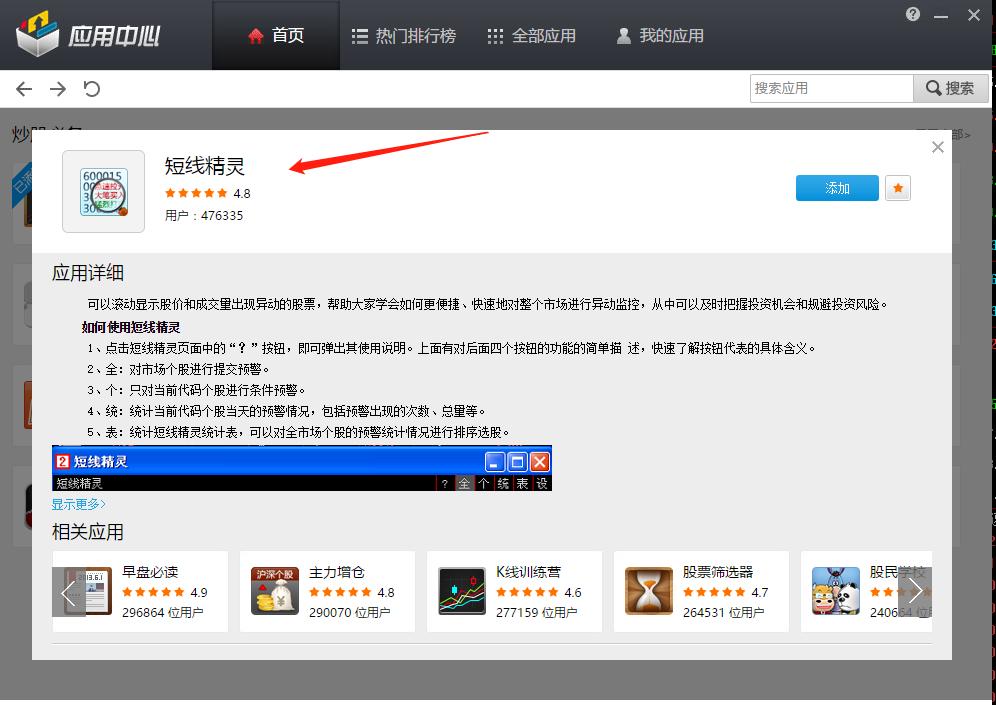Click the magnifier icon to search
The image size is (996, 705).
(932, 88)
